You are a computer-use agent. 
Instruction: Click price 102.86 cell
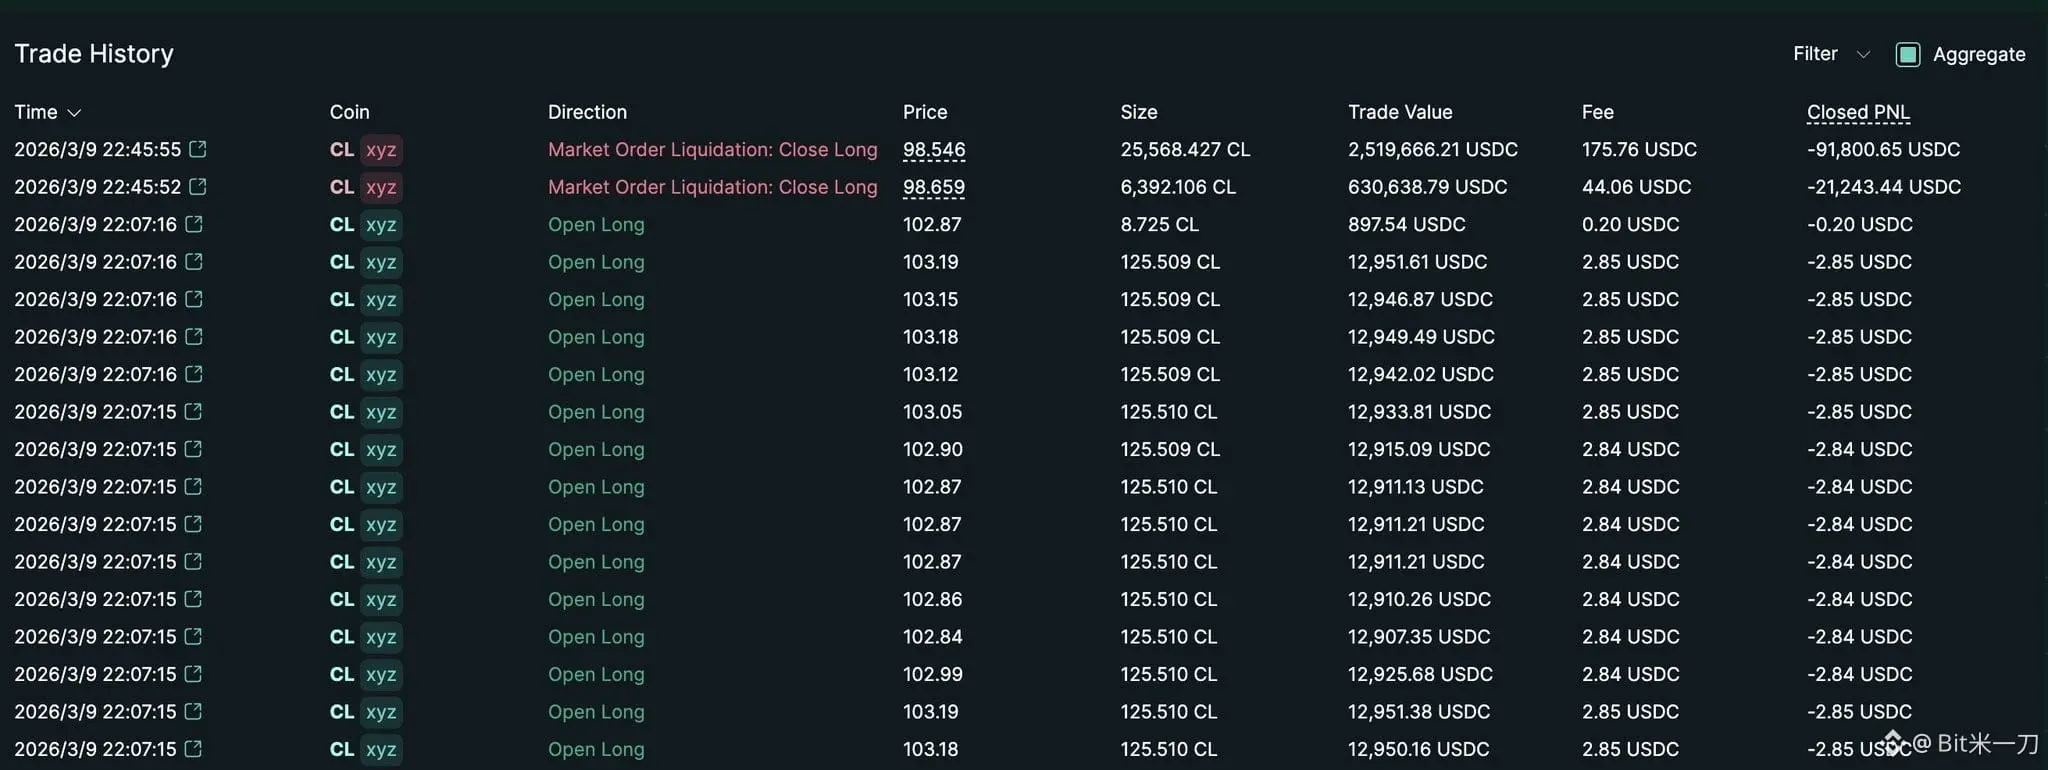point(932,599)
